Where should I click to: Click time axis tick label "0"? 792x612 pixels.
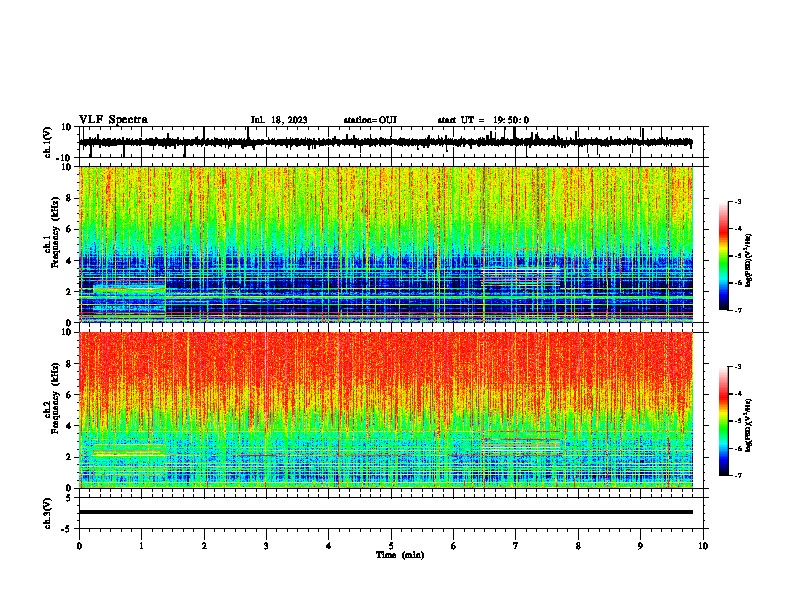(79, 546)
